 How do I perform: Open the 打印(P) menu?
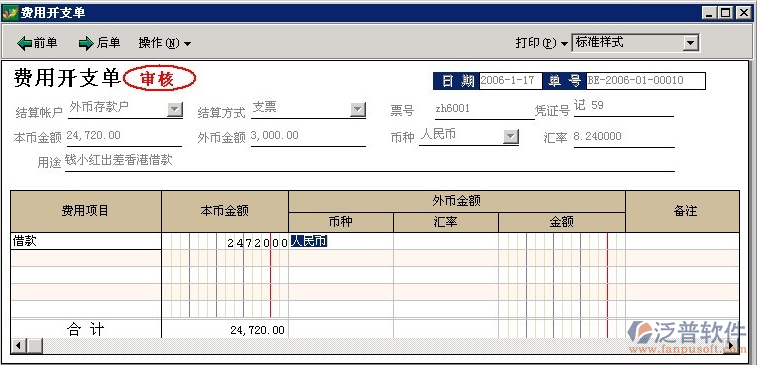coord(541,43)
